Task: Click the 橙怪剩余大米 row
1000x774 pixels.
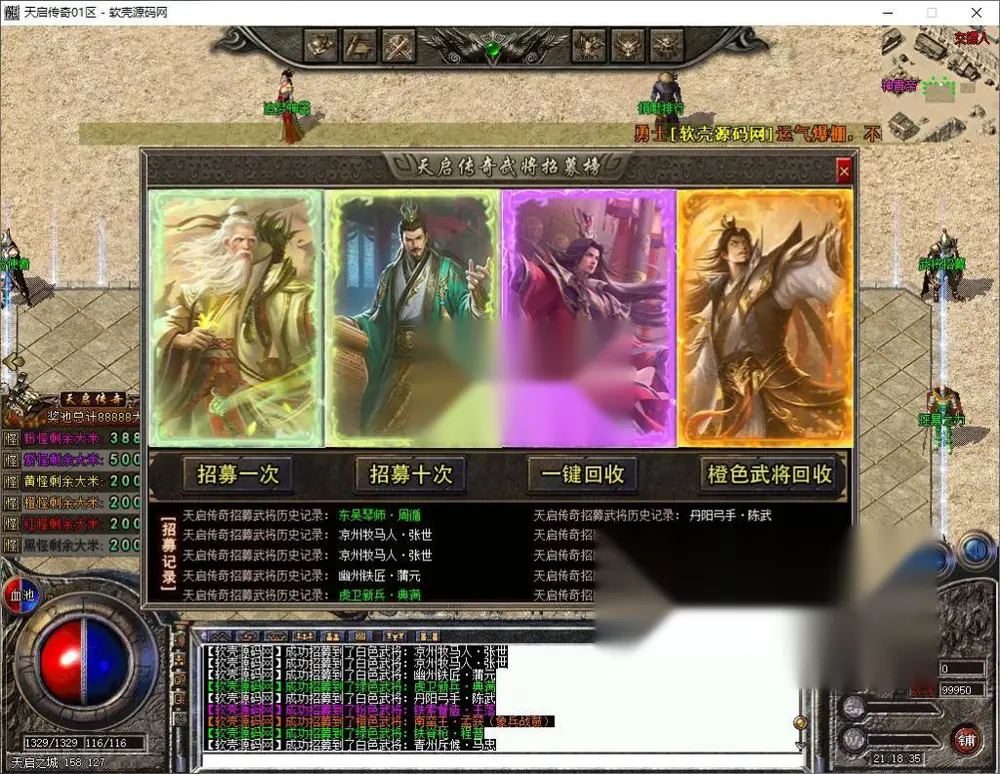Action: click(71, 502)
